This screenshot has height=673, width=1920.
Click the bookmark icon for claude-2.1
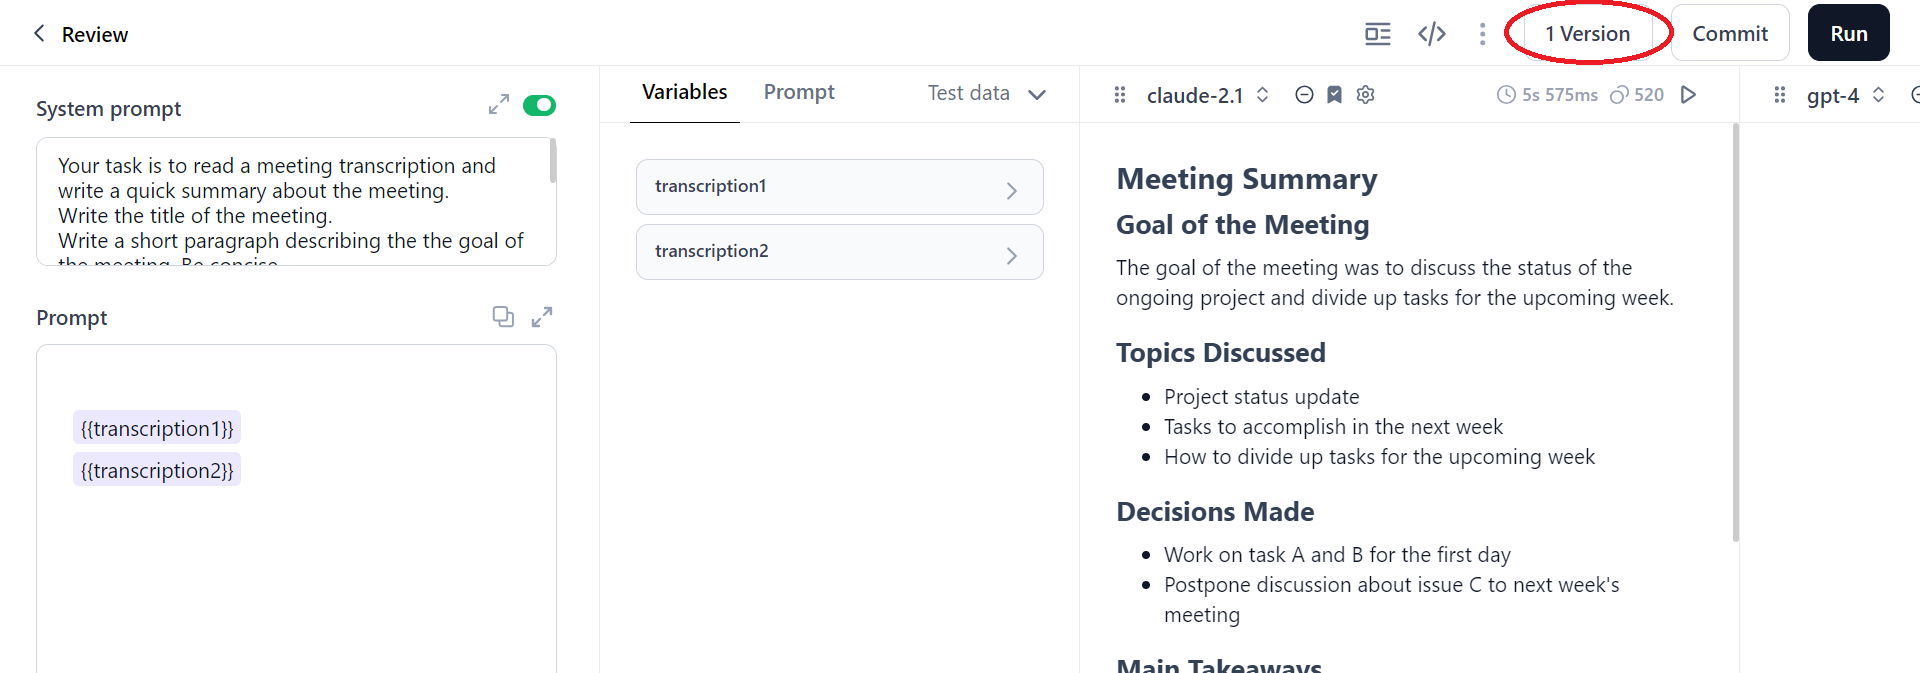(x=1334, y=94)
